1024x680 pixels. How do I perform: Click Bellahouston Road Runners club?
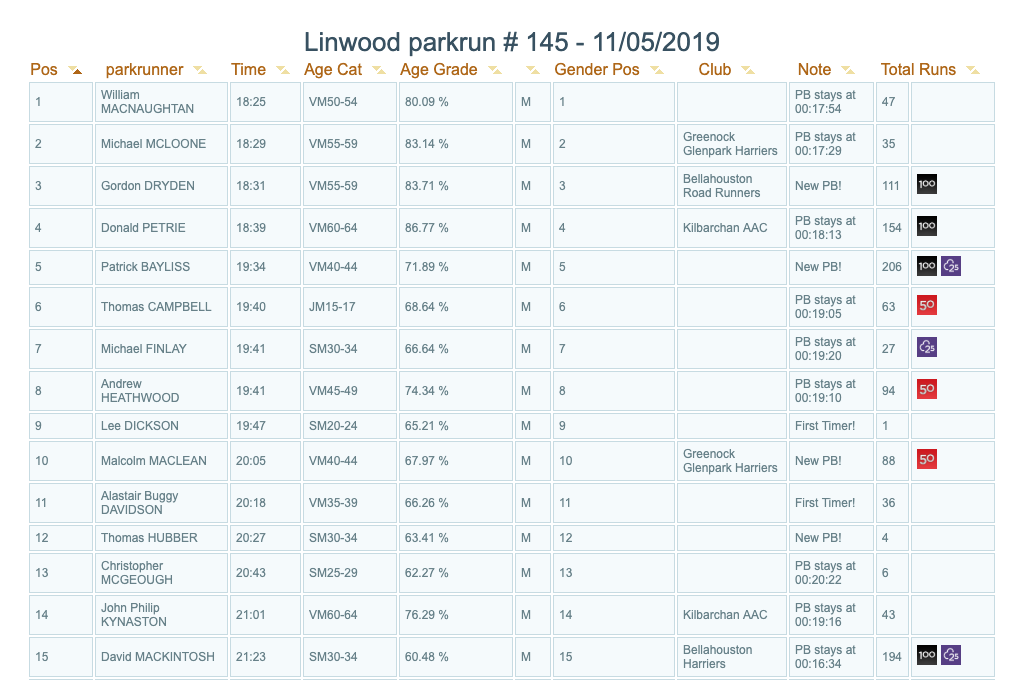click(722, 186)
